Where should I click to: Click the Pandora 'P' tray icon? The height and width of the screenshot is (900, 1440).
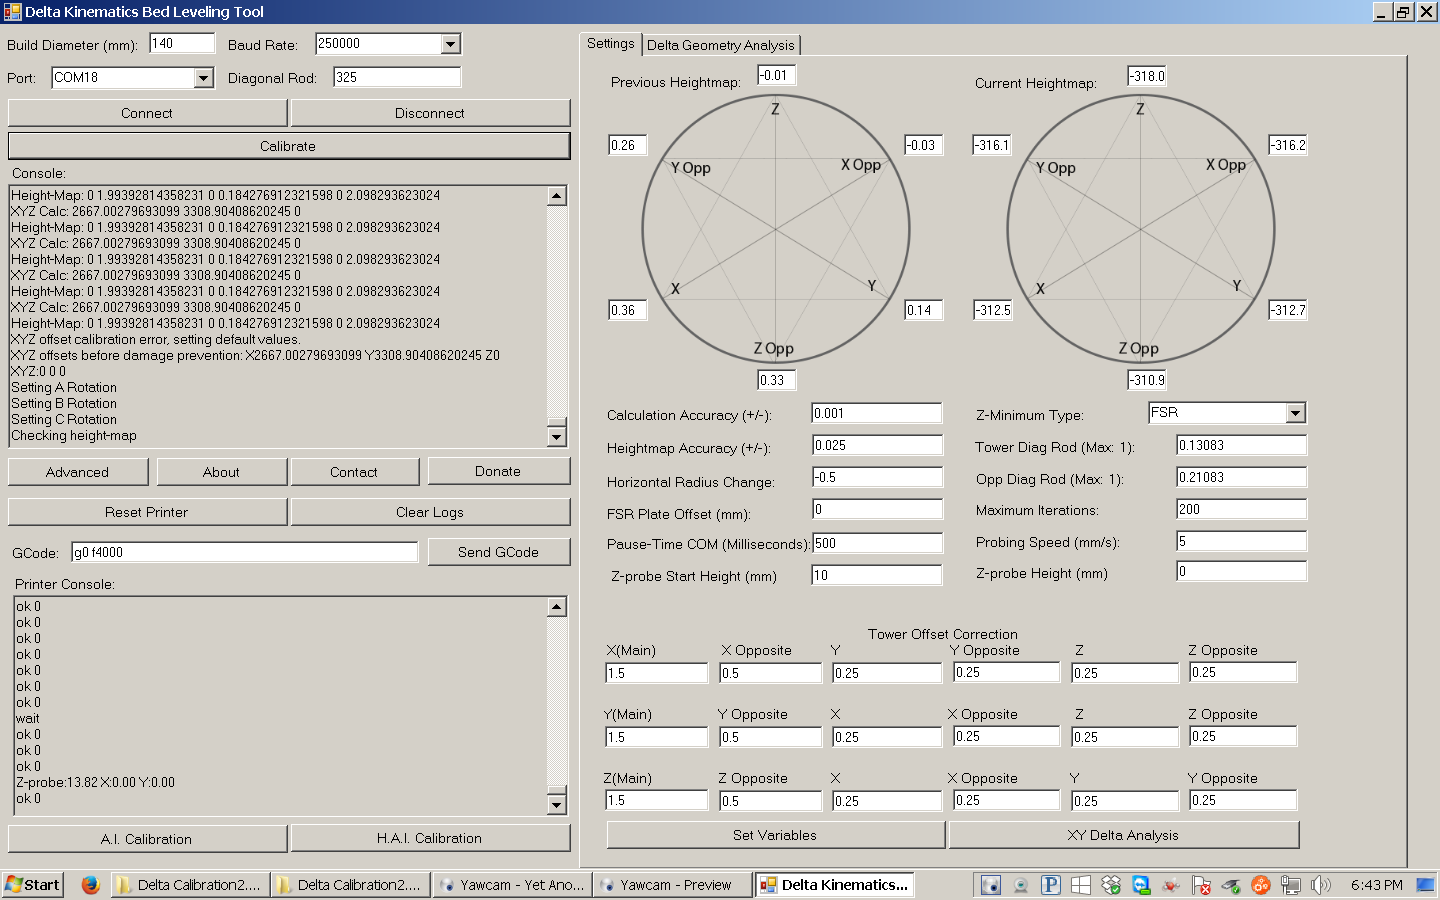pyautogui.click(x=1051, y=885)
